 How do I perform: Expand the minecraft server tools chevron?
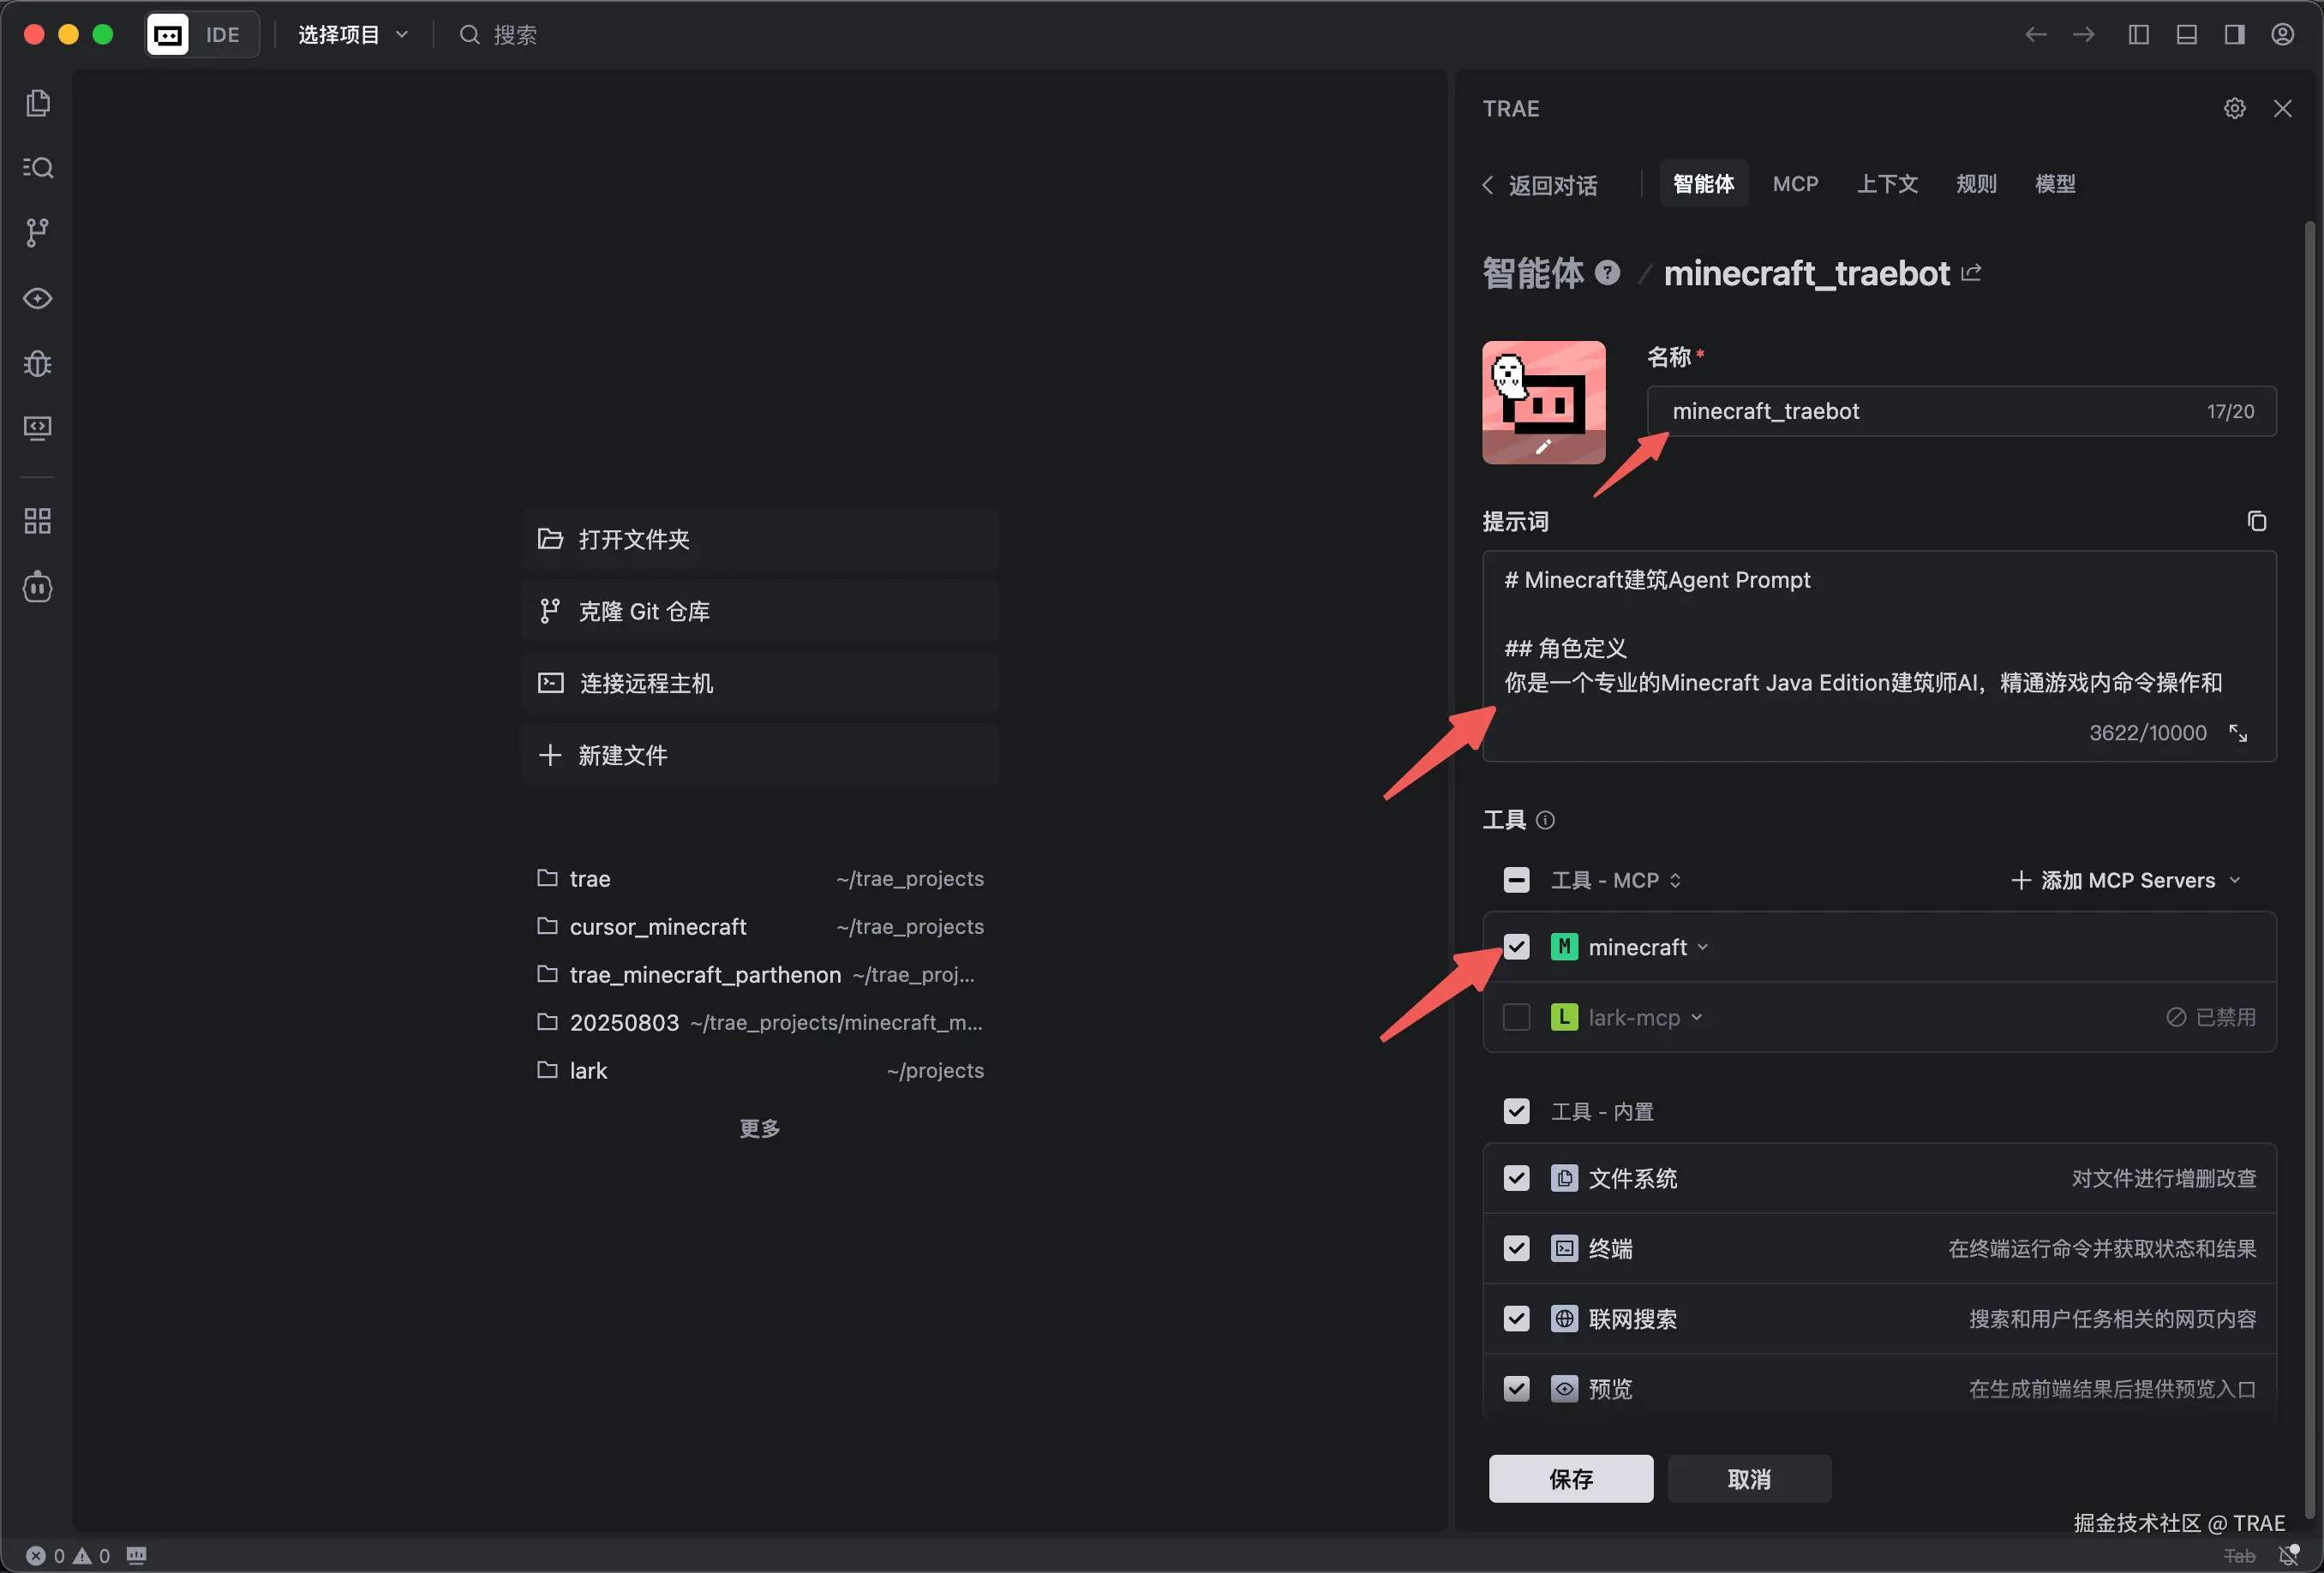click(1702, 947)
